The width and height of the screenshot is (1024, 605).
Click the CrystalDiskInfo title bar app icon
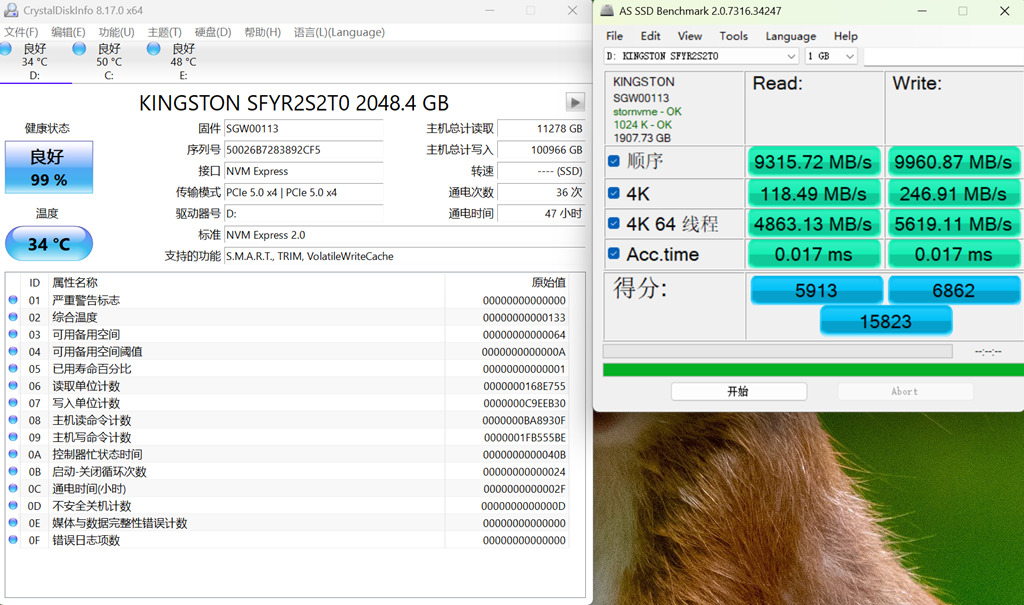pos(10,10)
